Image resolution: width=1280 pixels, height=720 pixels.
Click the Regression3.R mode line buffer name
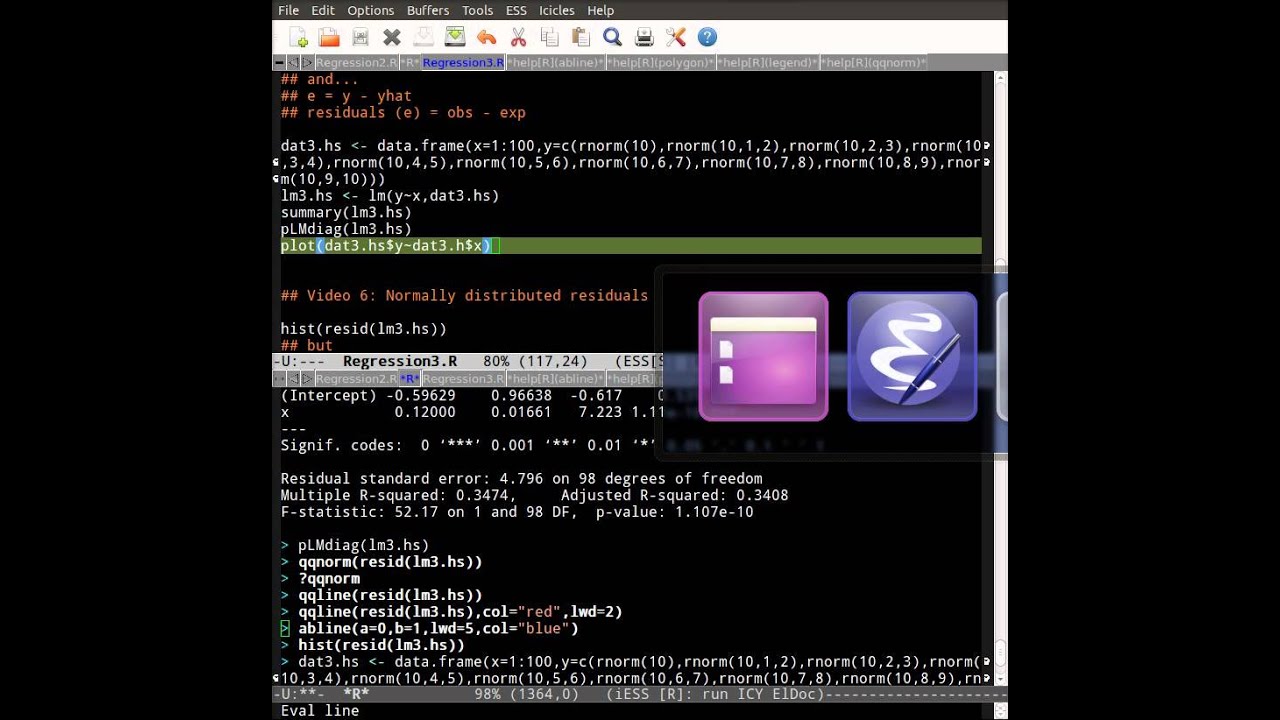tap(400, 361)
